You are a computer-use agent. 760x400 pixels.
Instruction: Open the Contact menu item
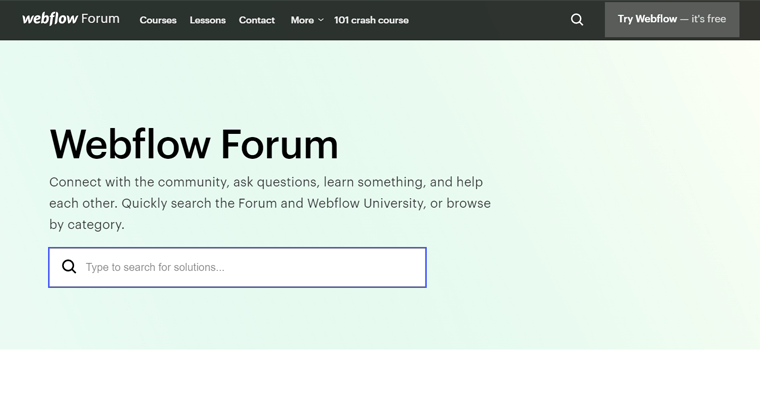[x=257, y=20]
